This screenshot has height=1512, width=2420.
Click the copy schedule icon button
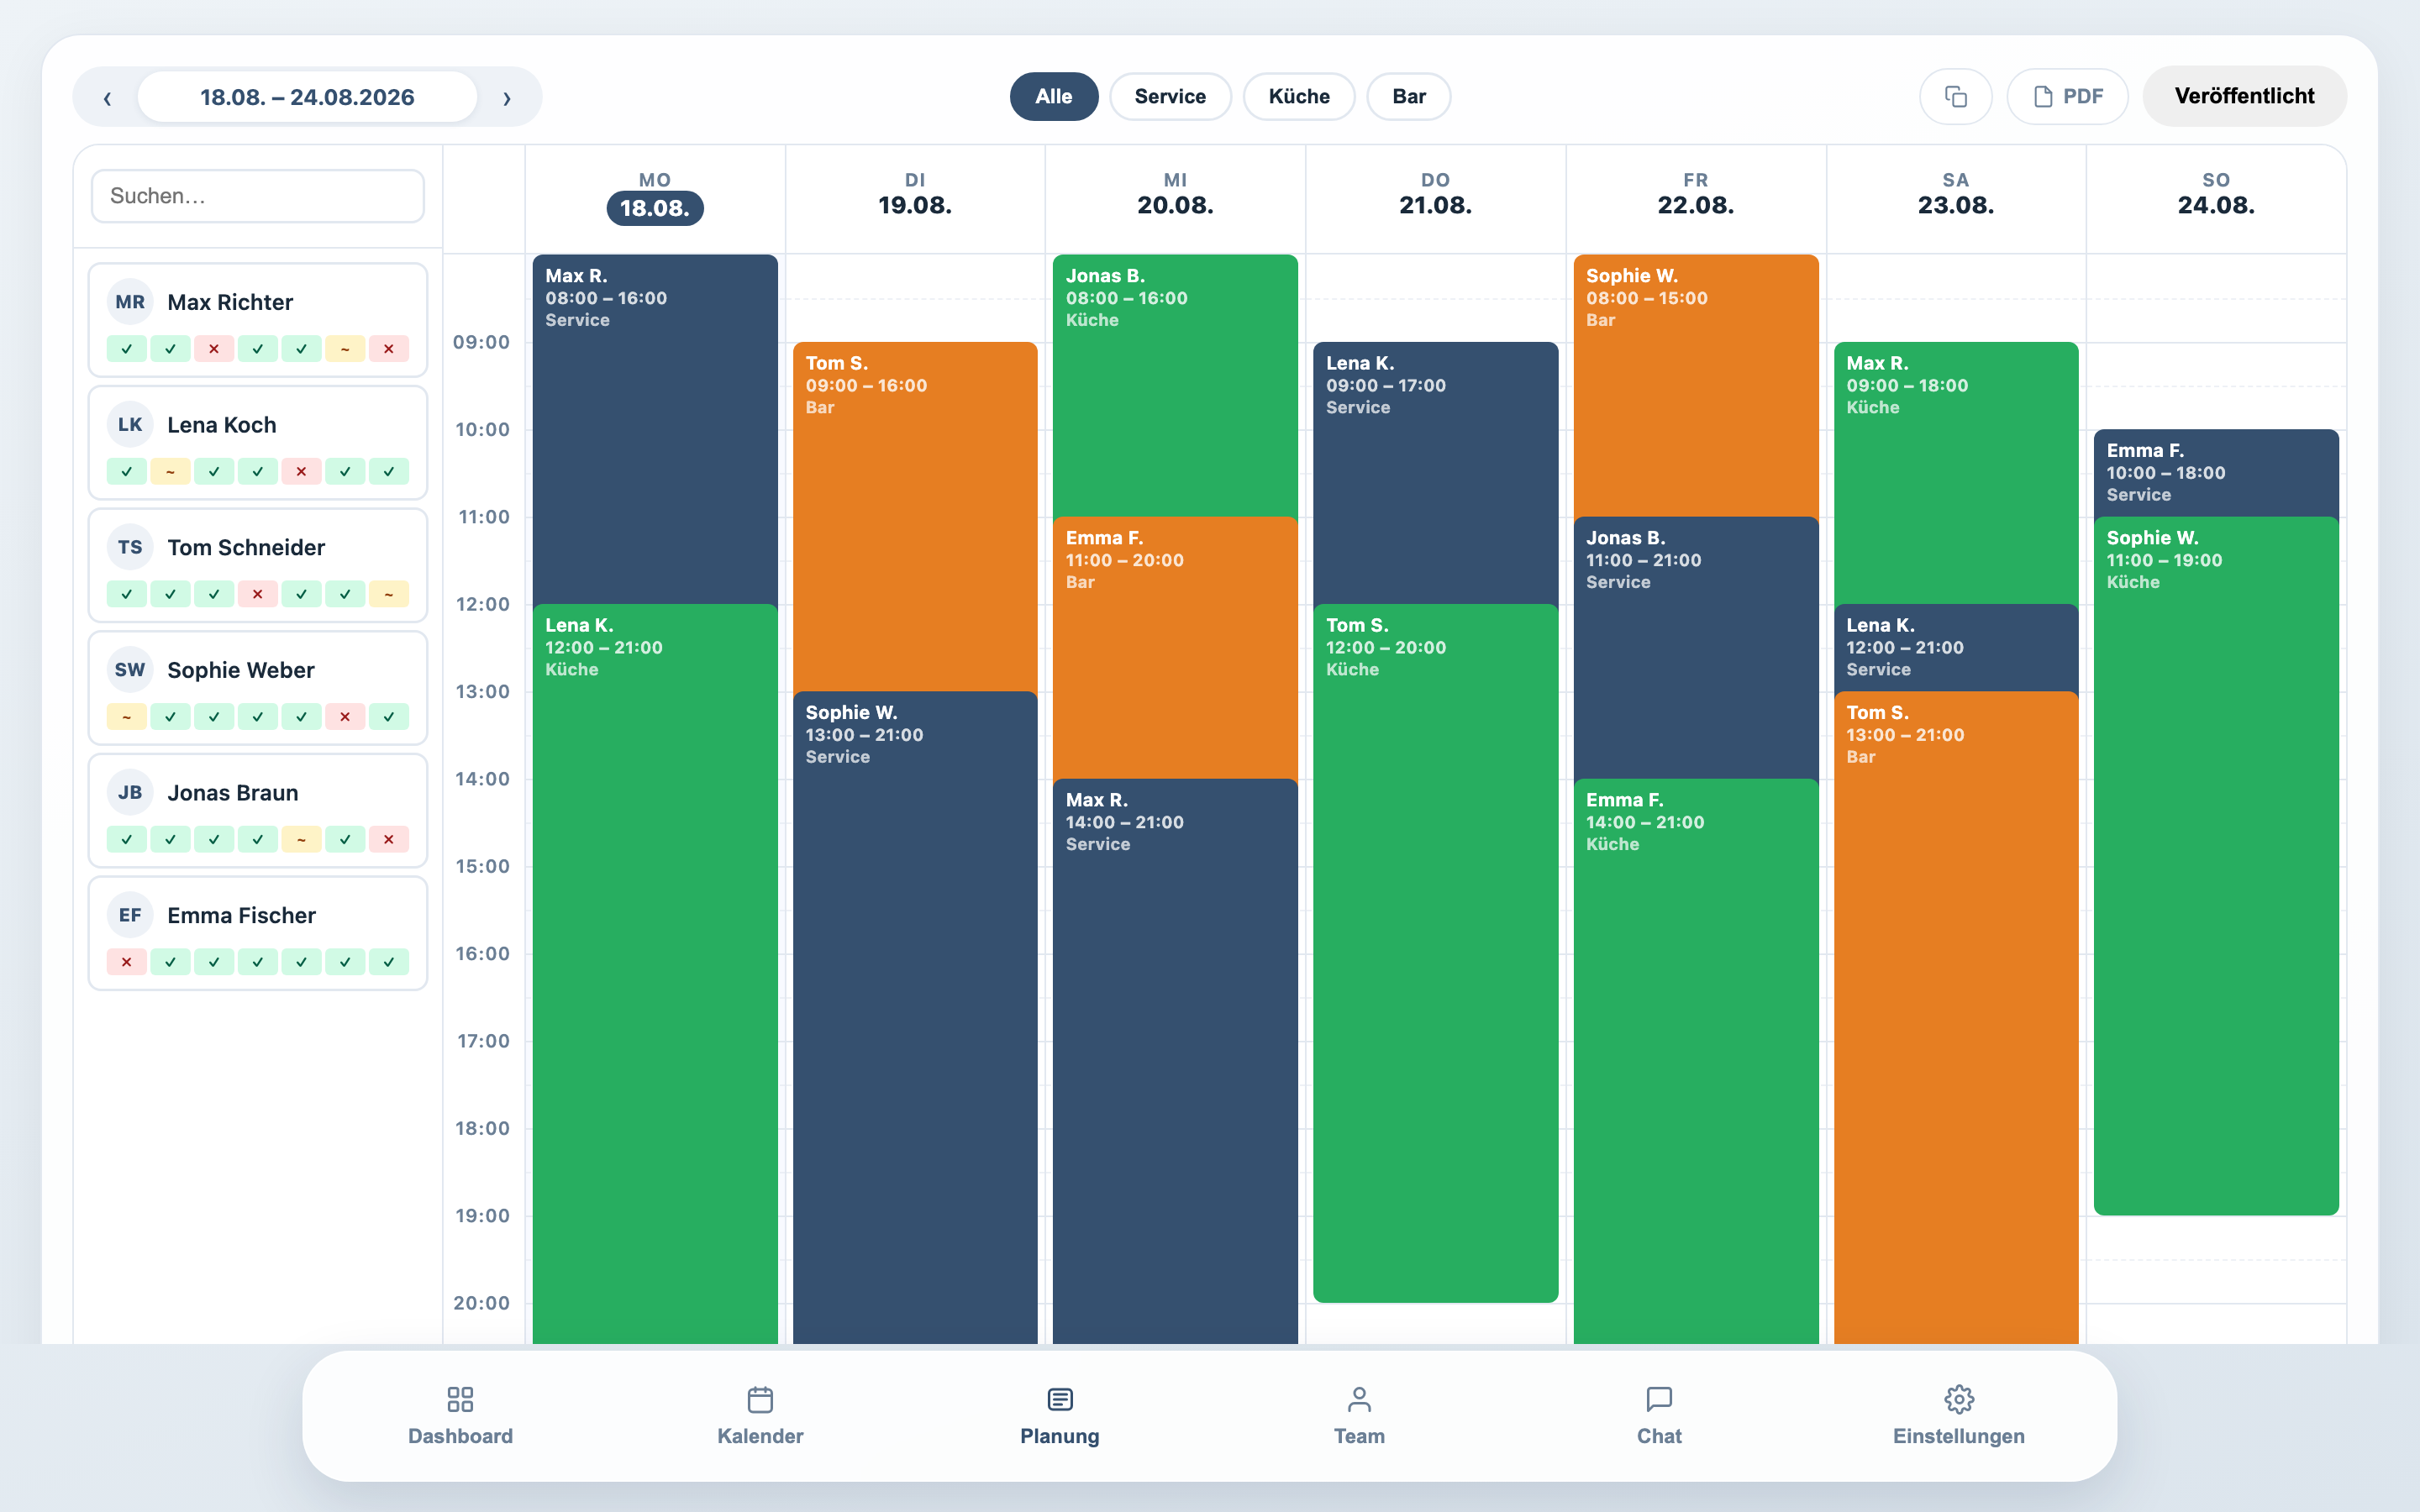1955,96
